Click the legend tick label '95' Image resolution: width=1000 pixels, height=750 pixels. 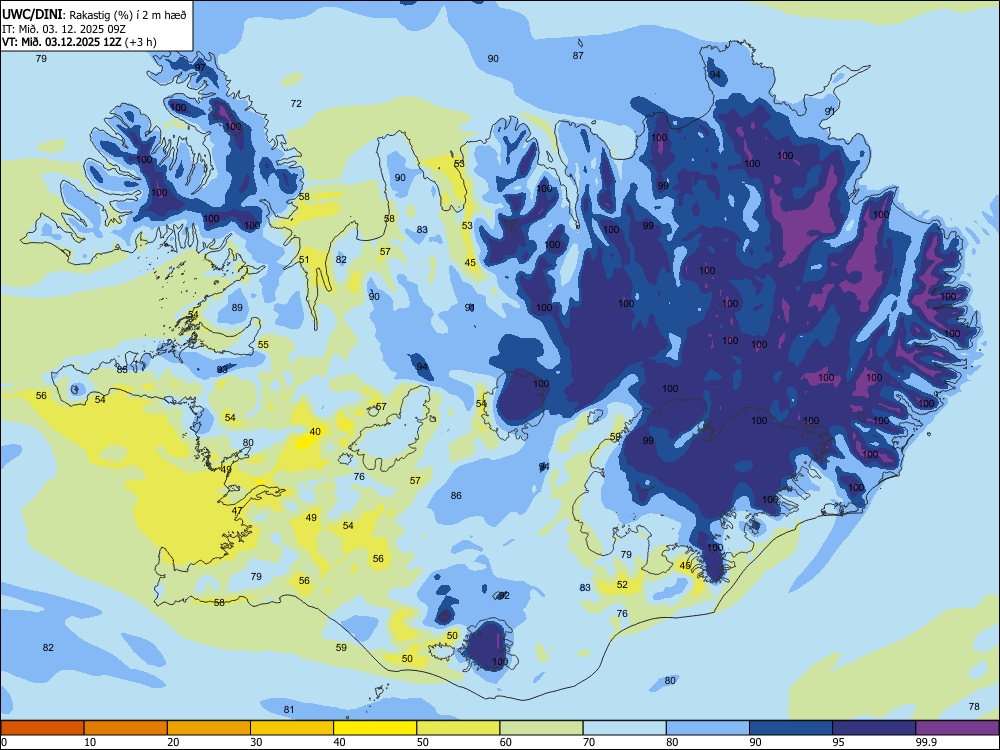pos(839,742)
